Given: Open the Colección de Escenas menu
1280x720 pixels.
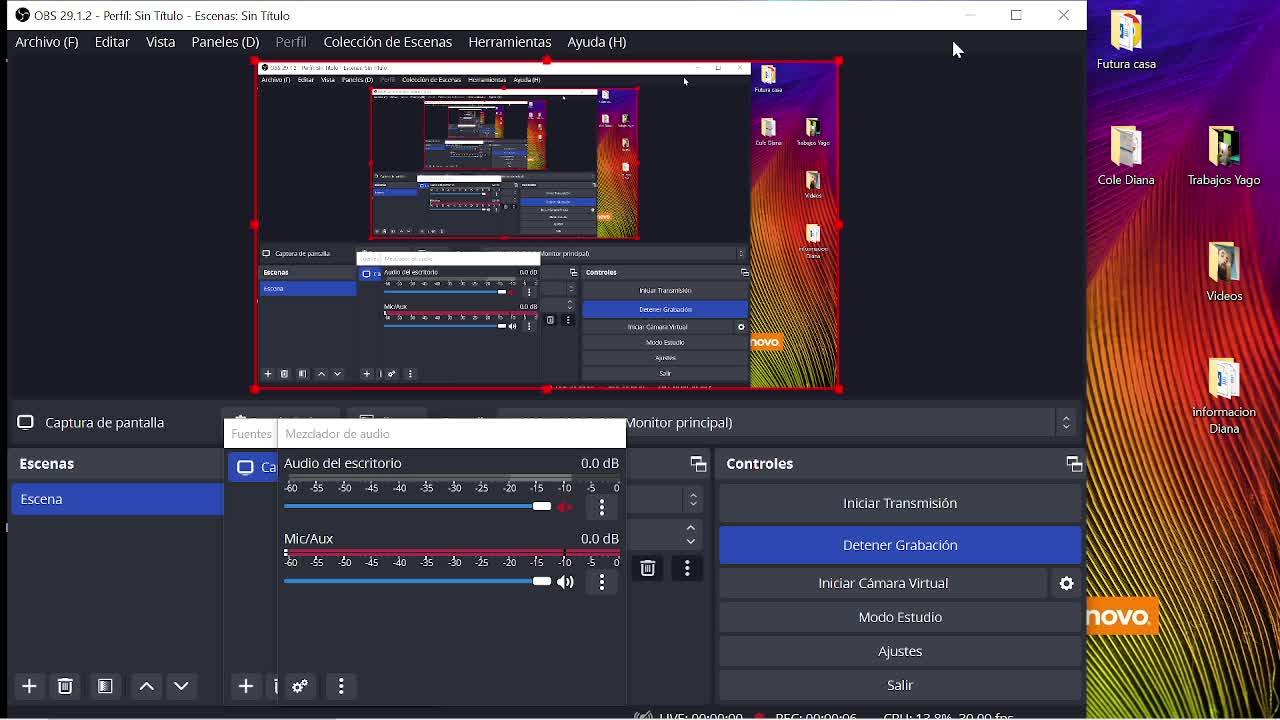Looking at the screenshot, I should point(387,42).
